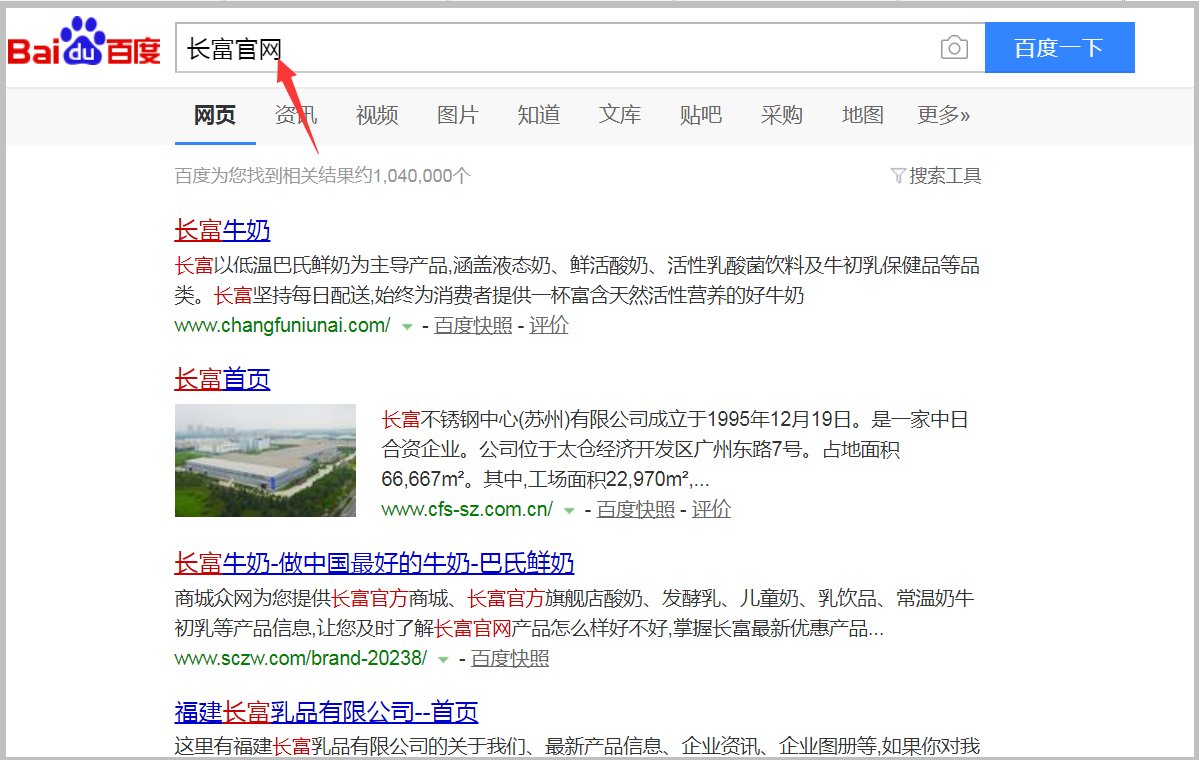This screenshot has height=760, width=1199.
Task: Switch to the 图片 tab
Action: pos(457,115)
